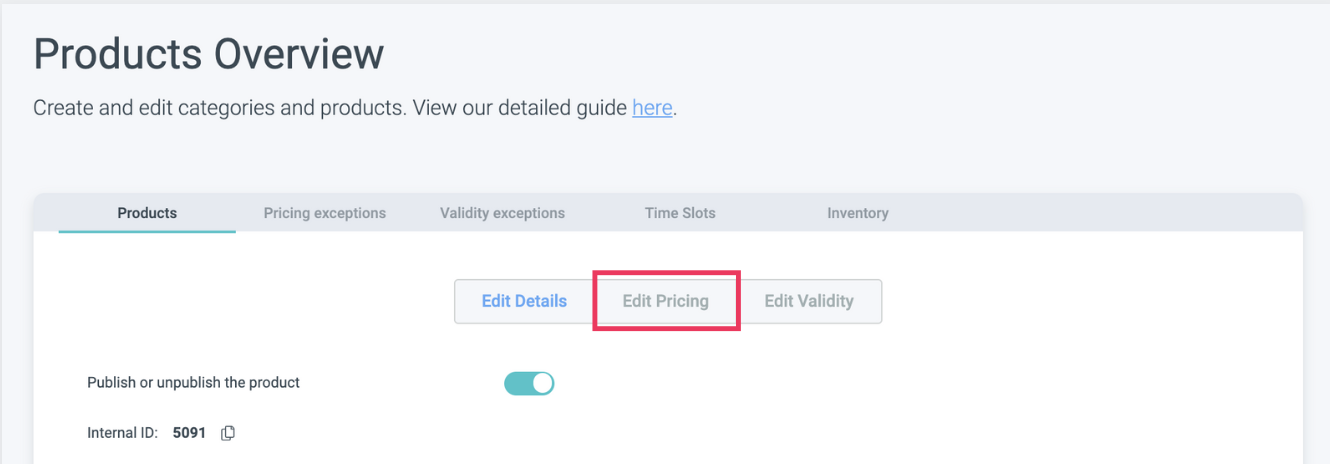Switch to the Products tab
The height and width of the screenshot is (464, 1330).
click(147, 213)
